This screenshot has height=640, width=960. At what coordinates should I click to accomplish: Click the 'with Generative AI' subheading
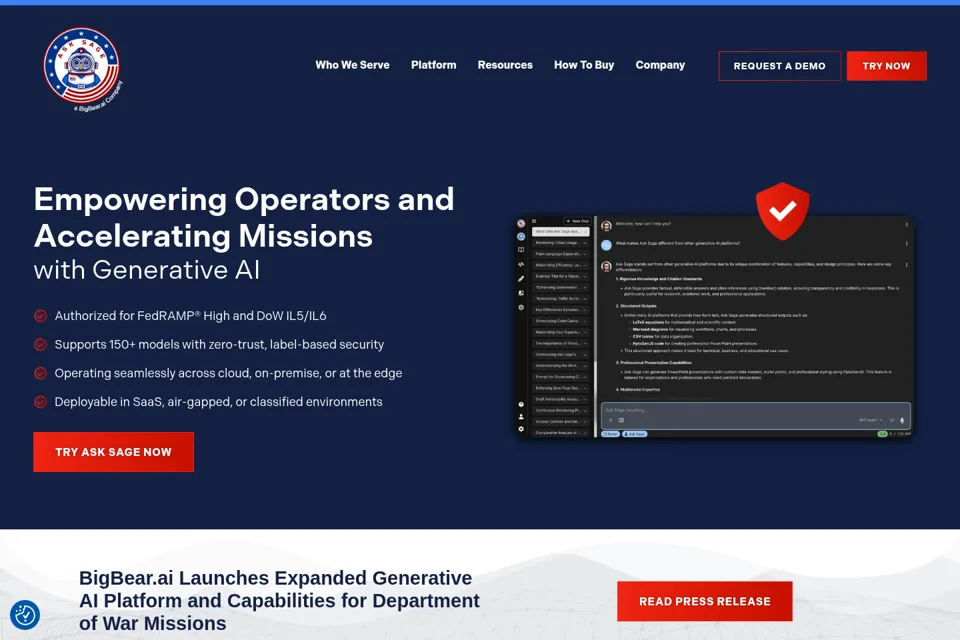(x=147, y=270)
